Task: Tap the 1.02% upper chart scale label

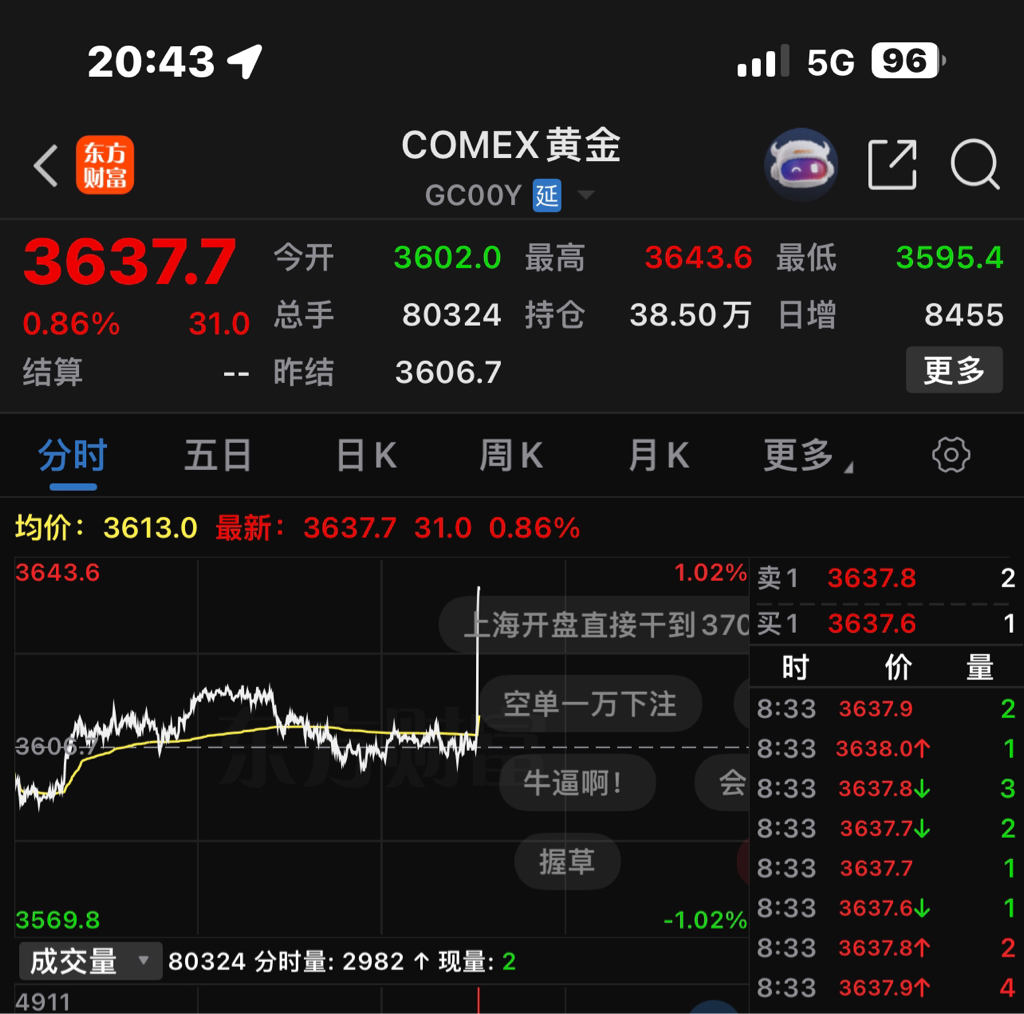Action: (x=710, y=573)
